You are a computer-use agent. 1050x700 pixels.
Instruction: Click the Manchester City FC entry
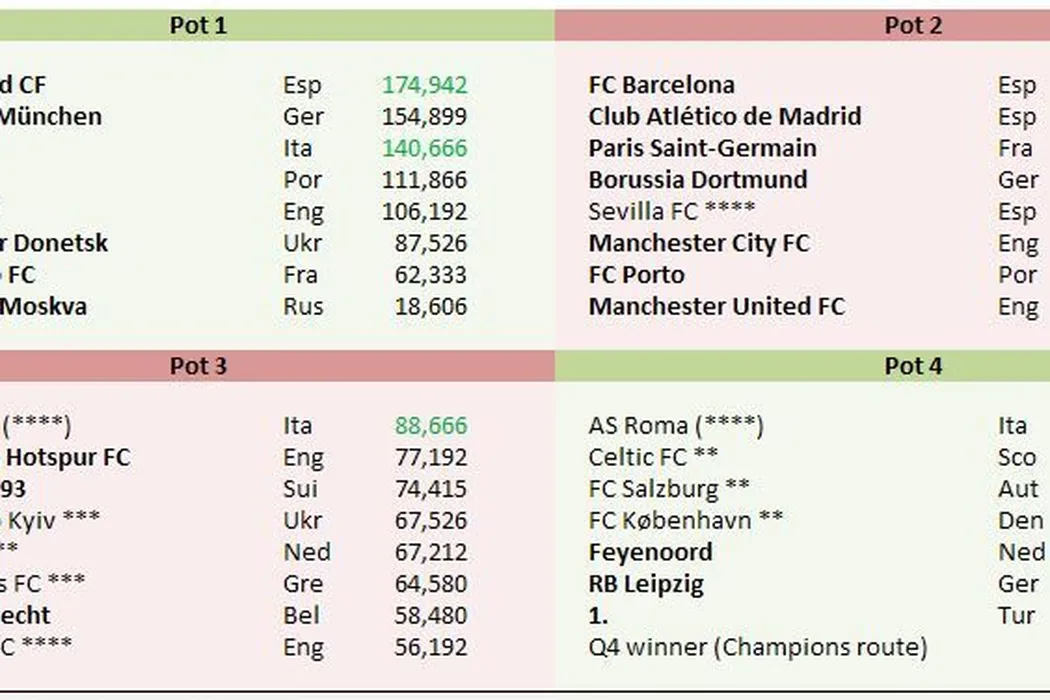[699, 243]
